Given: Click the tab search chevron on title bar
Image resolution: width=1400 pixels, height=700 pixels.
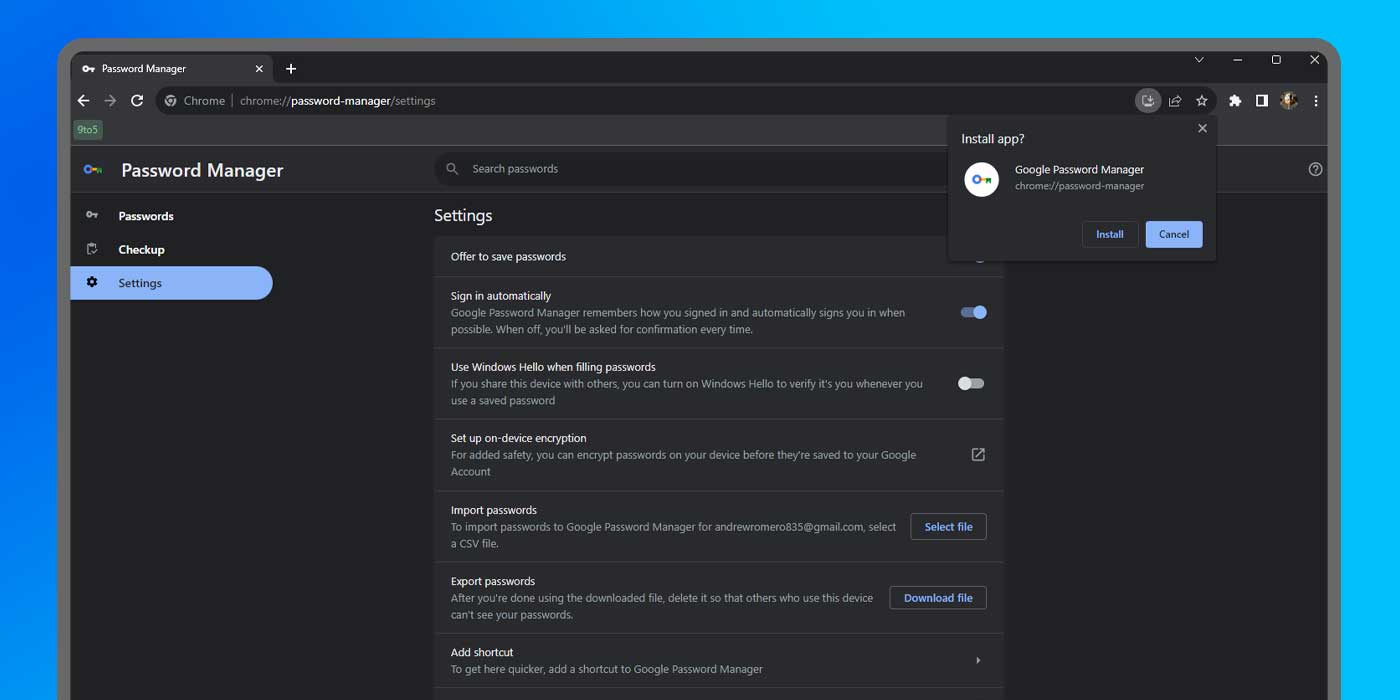Looking at the screenshot, I should point(1199,60).
